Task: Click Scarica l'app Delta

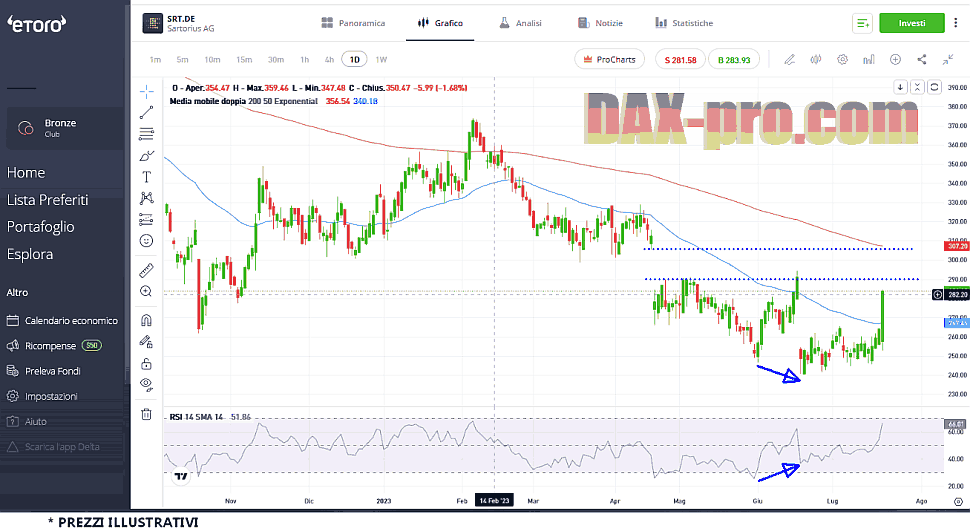Action: pos(53,447)
